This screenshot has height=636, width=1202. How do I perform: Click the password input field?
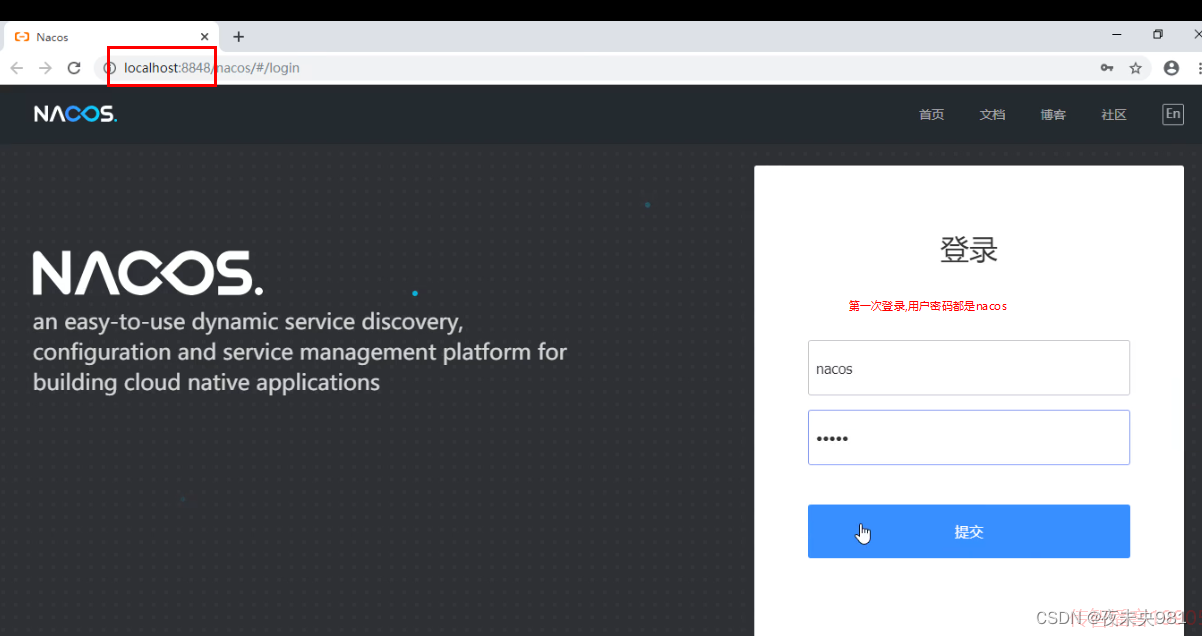click(969, 437)
